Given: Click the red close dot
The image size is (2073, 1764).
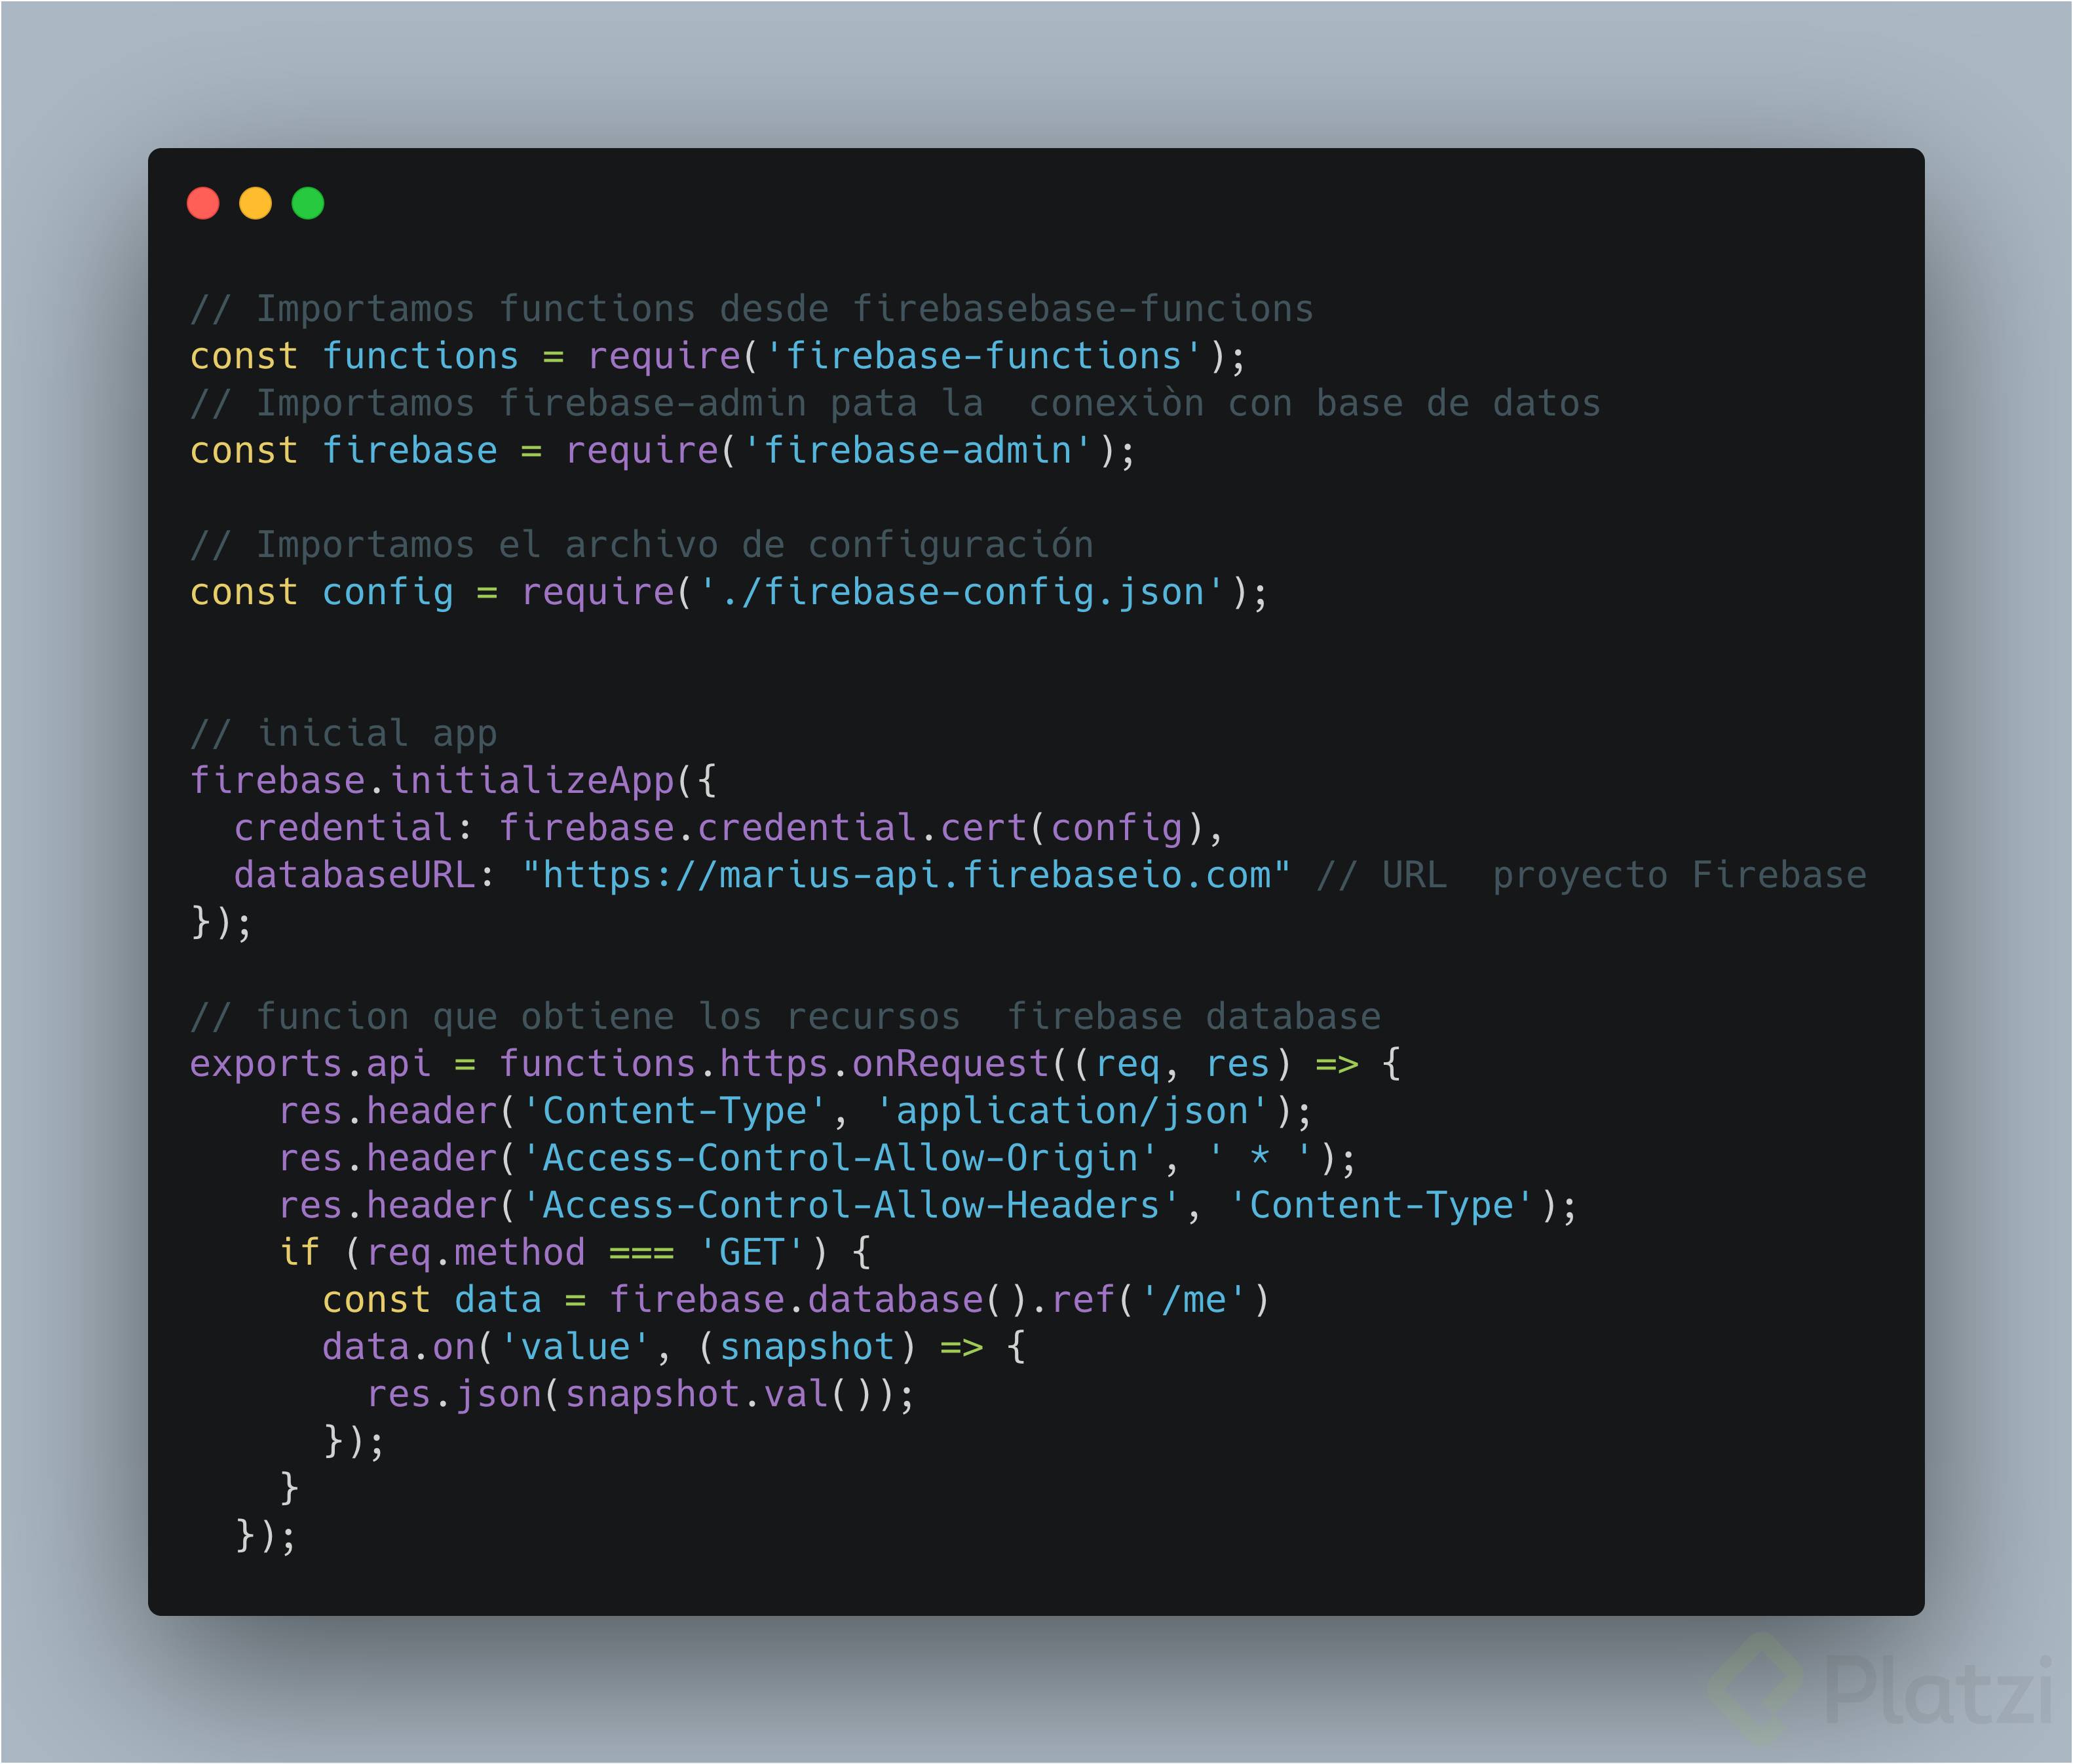Looking at the screenshot, I should (203, 203).
